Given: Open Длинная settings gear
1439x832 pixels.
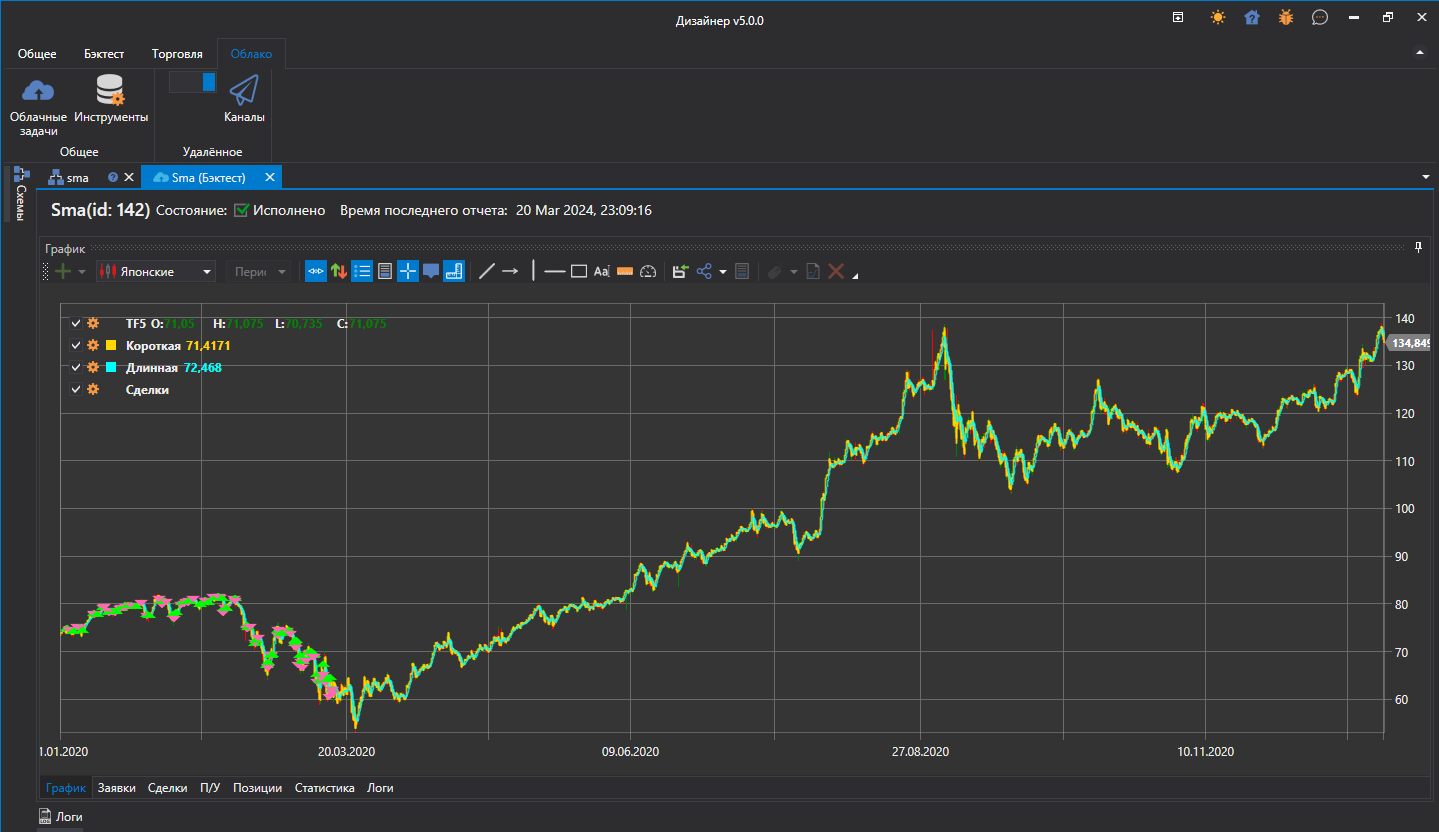Looking at the screenshot, I should tap(93, 367).
